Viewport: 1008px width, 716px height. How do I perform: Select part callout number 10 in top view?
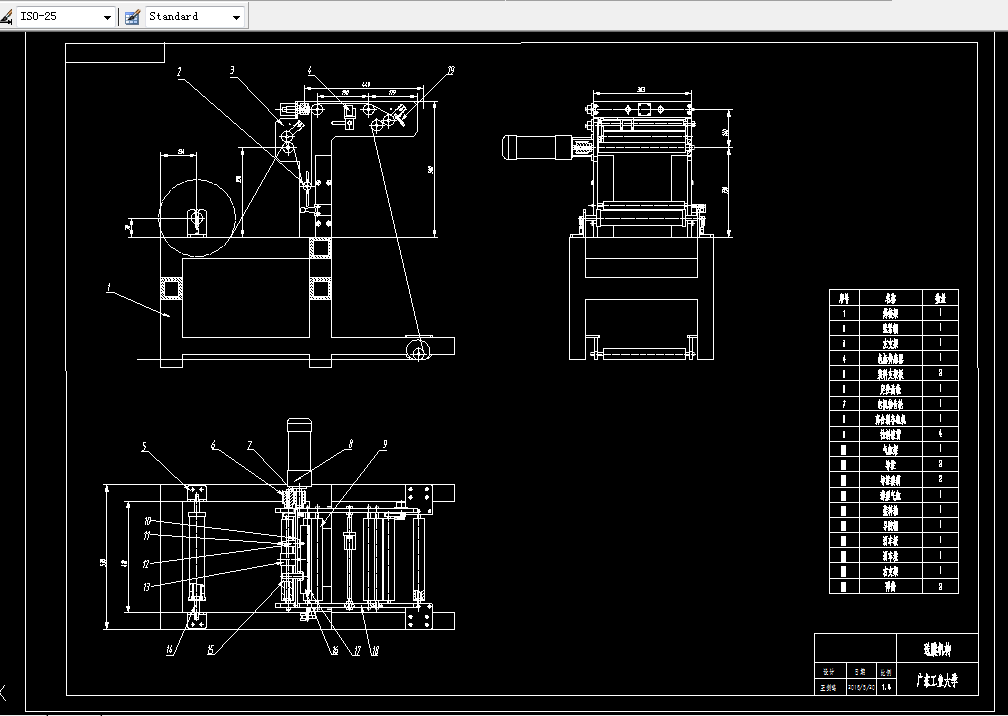point(147,521)
